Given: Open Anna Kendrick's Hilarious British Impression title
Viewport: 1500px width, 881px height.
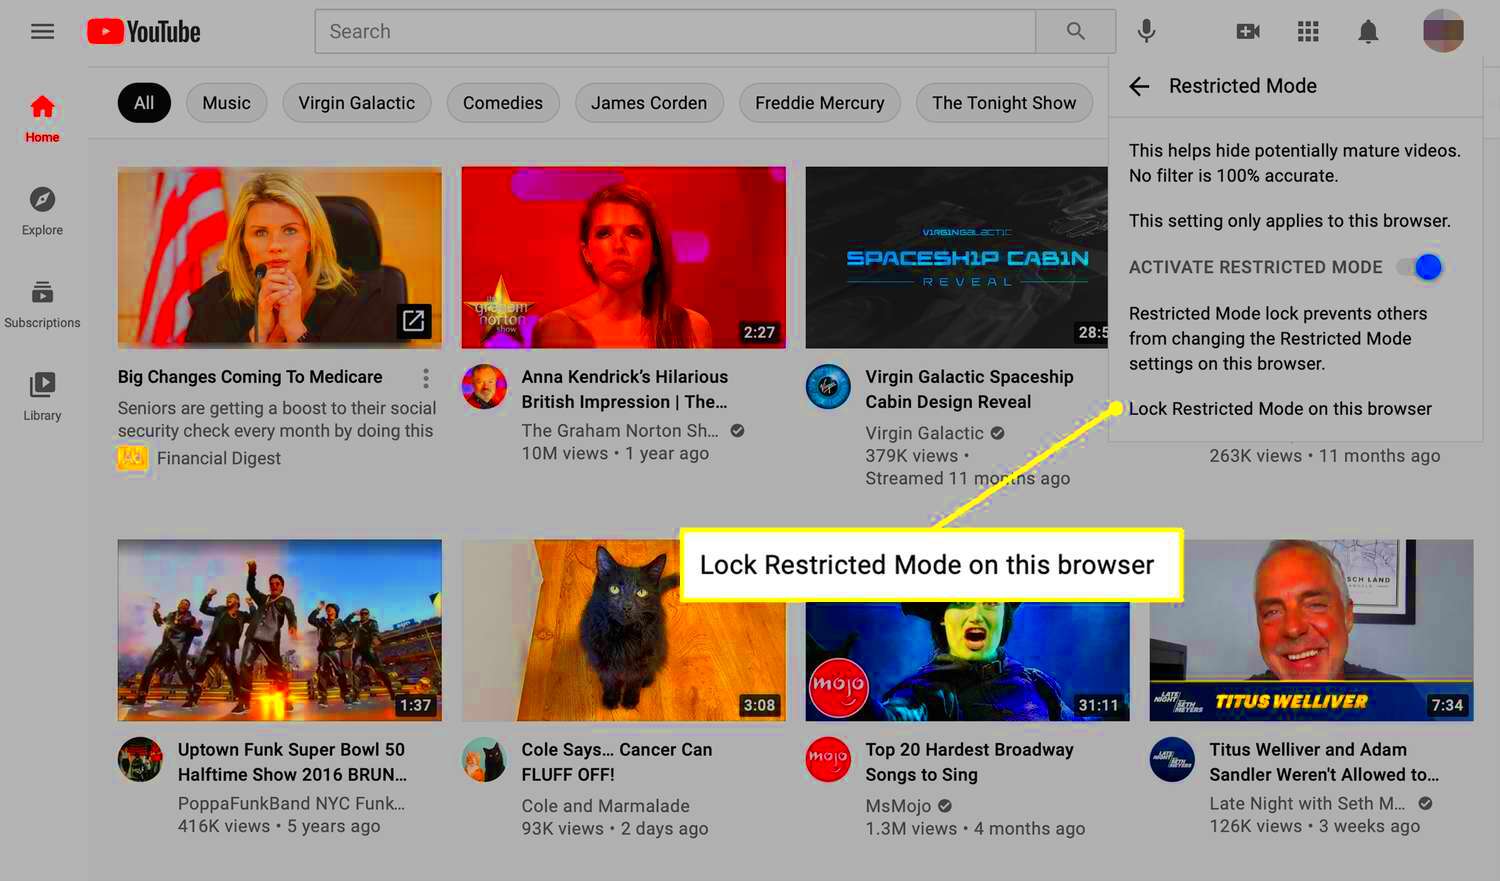Looking at the screenshot, I should tap(625, 389).
